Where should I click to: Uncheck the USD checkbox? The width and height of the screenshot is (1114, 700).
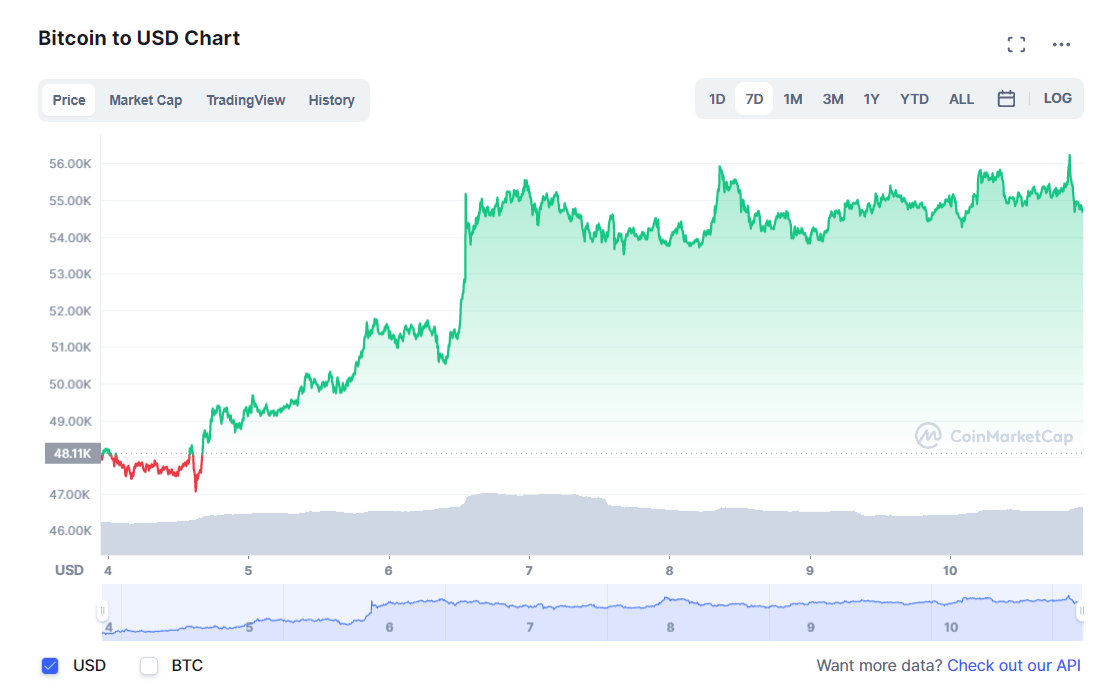[50, 666]
